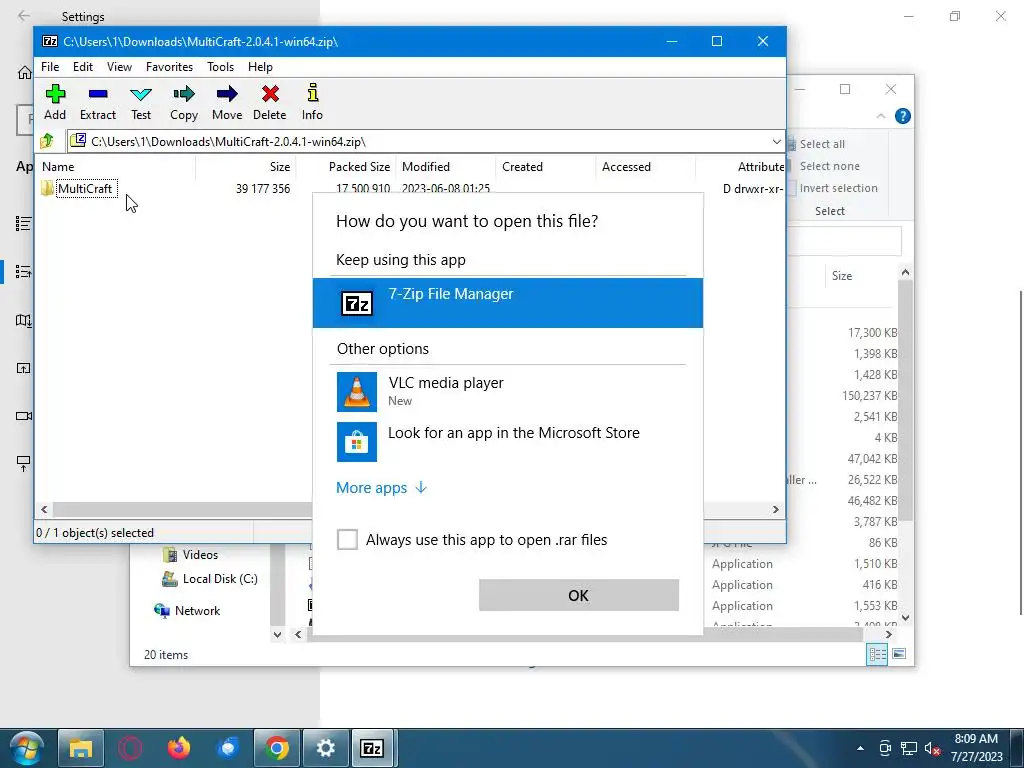
Task: Pick VLC media player to open file
Action: [x=507, y=391]
